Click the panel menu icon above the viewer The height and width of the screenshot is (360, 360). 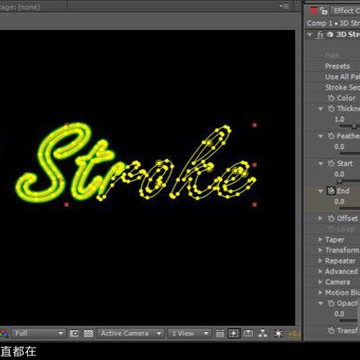[x=284, y=6]
